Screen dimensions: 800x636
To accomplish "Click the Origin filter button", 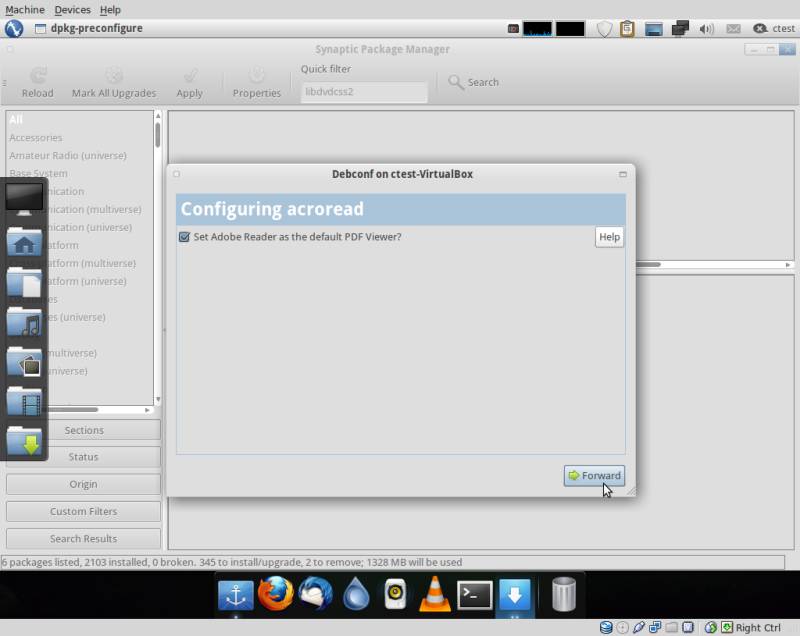I will click(x=84, y=484).
